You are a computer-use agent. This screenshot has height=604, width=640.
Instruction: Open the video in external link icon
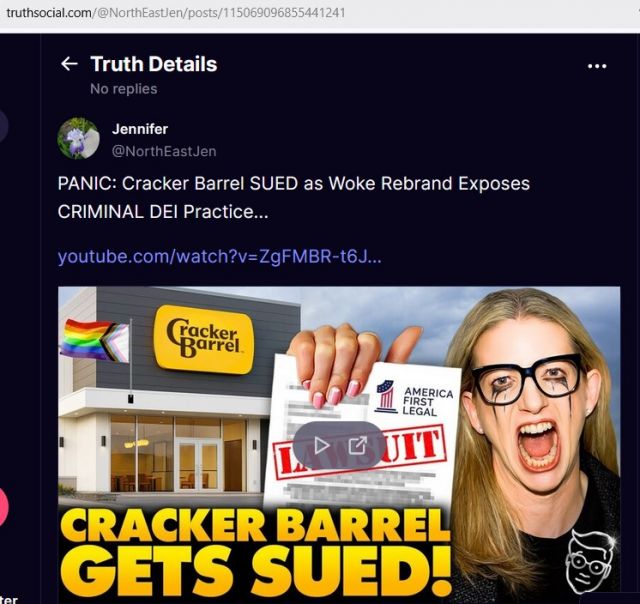click(x=358, y=445)
